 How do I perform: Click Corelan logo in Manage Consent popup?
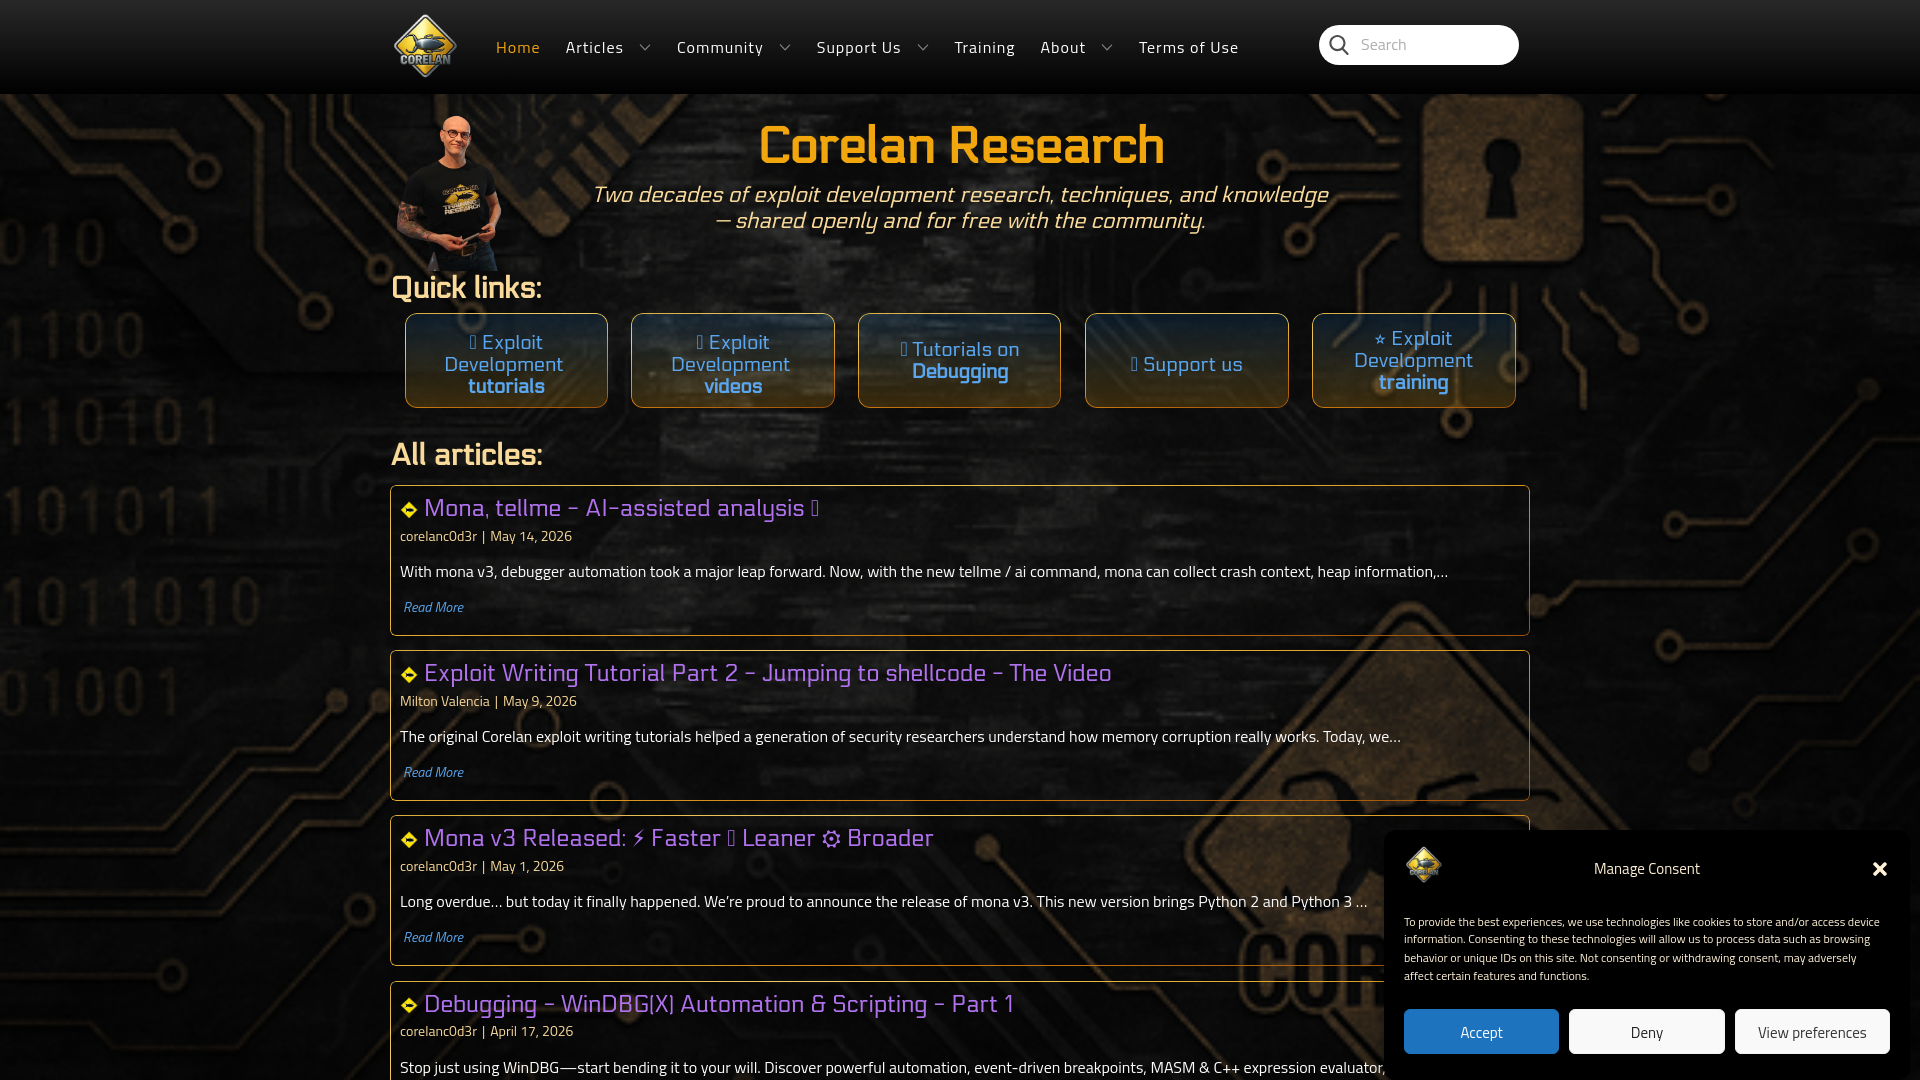[x=1423, y=865]
